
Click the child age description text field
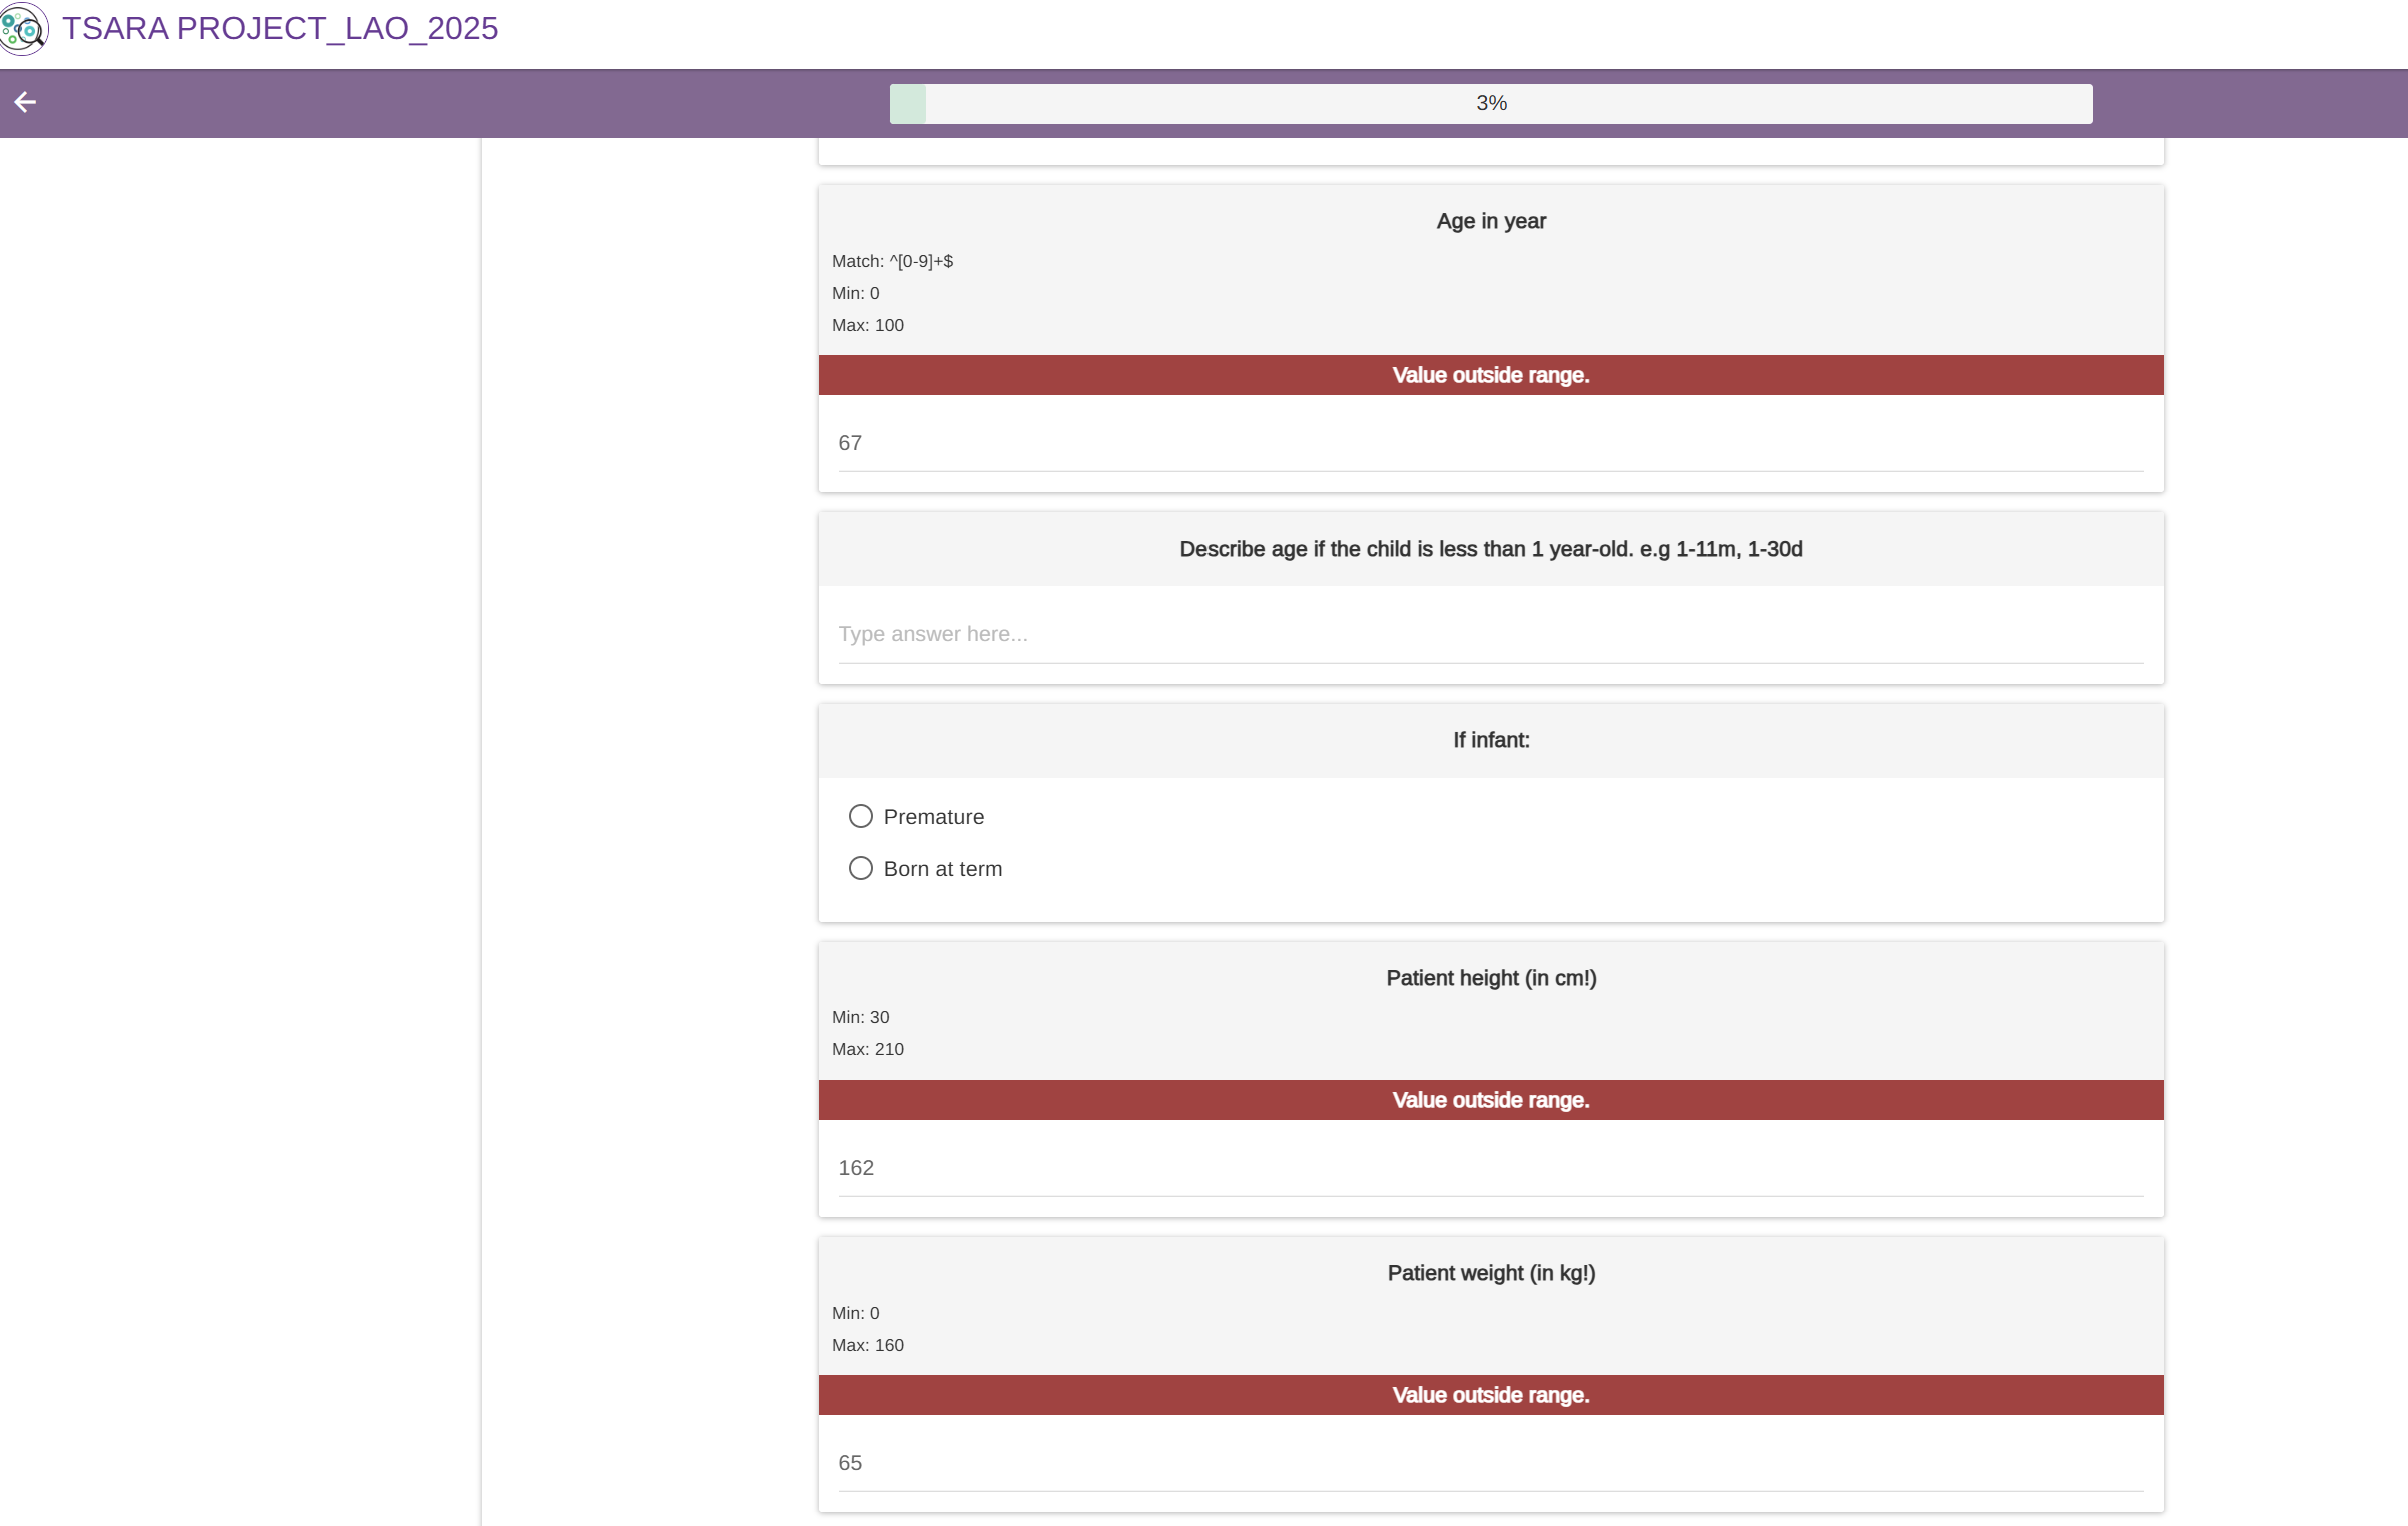click(x=1490, y=634)
